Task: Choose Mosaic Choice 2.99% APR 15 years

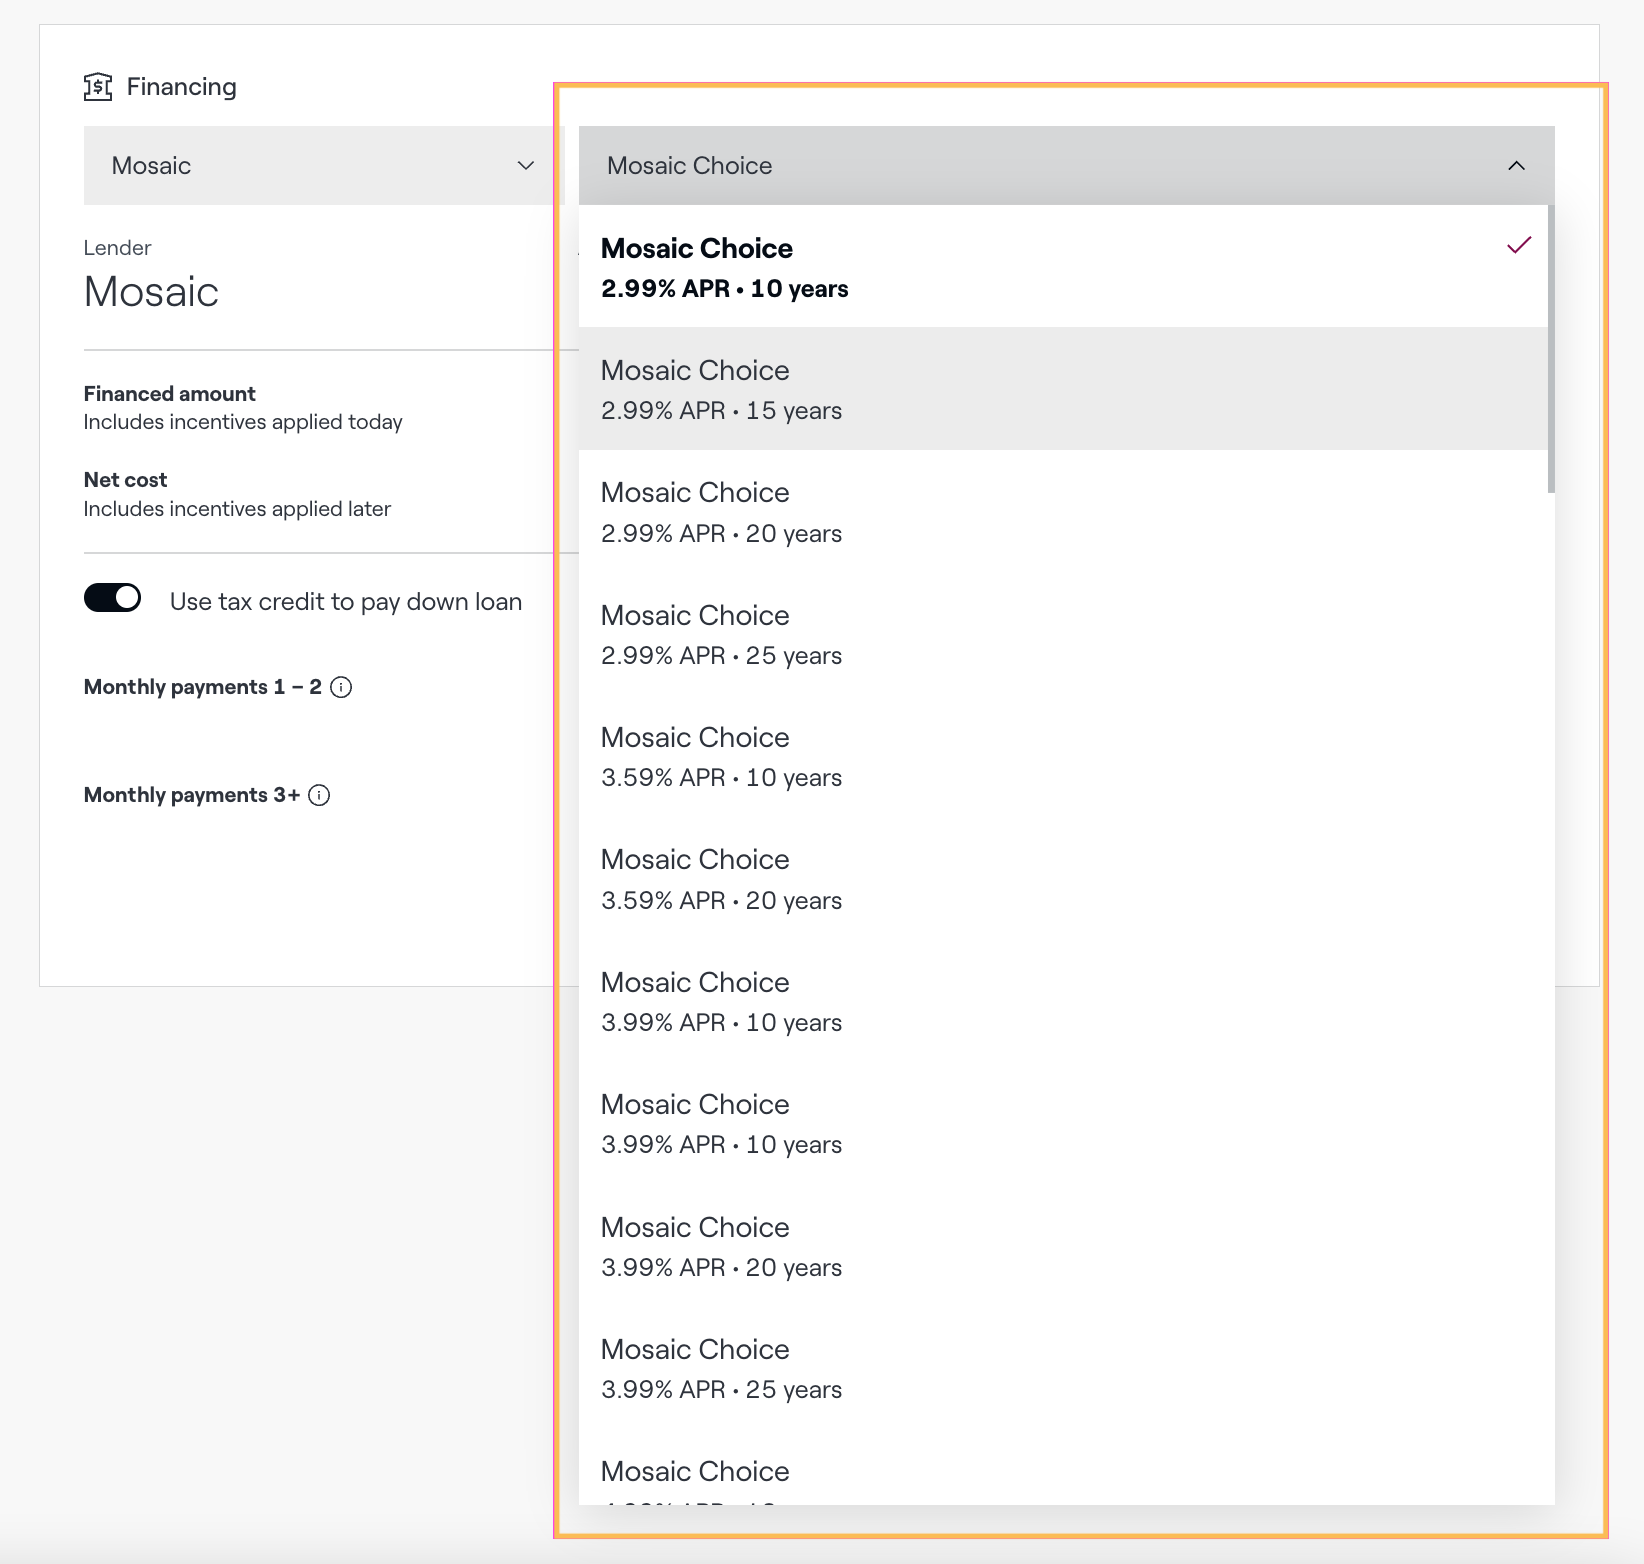Action: click(x=1063, y=389)
